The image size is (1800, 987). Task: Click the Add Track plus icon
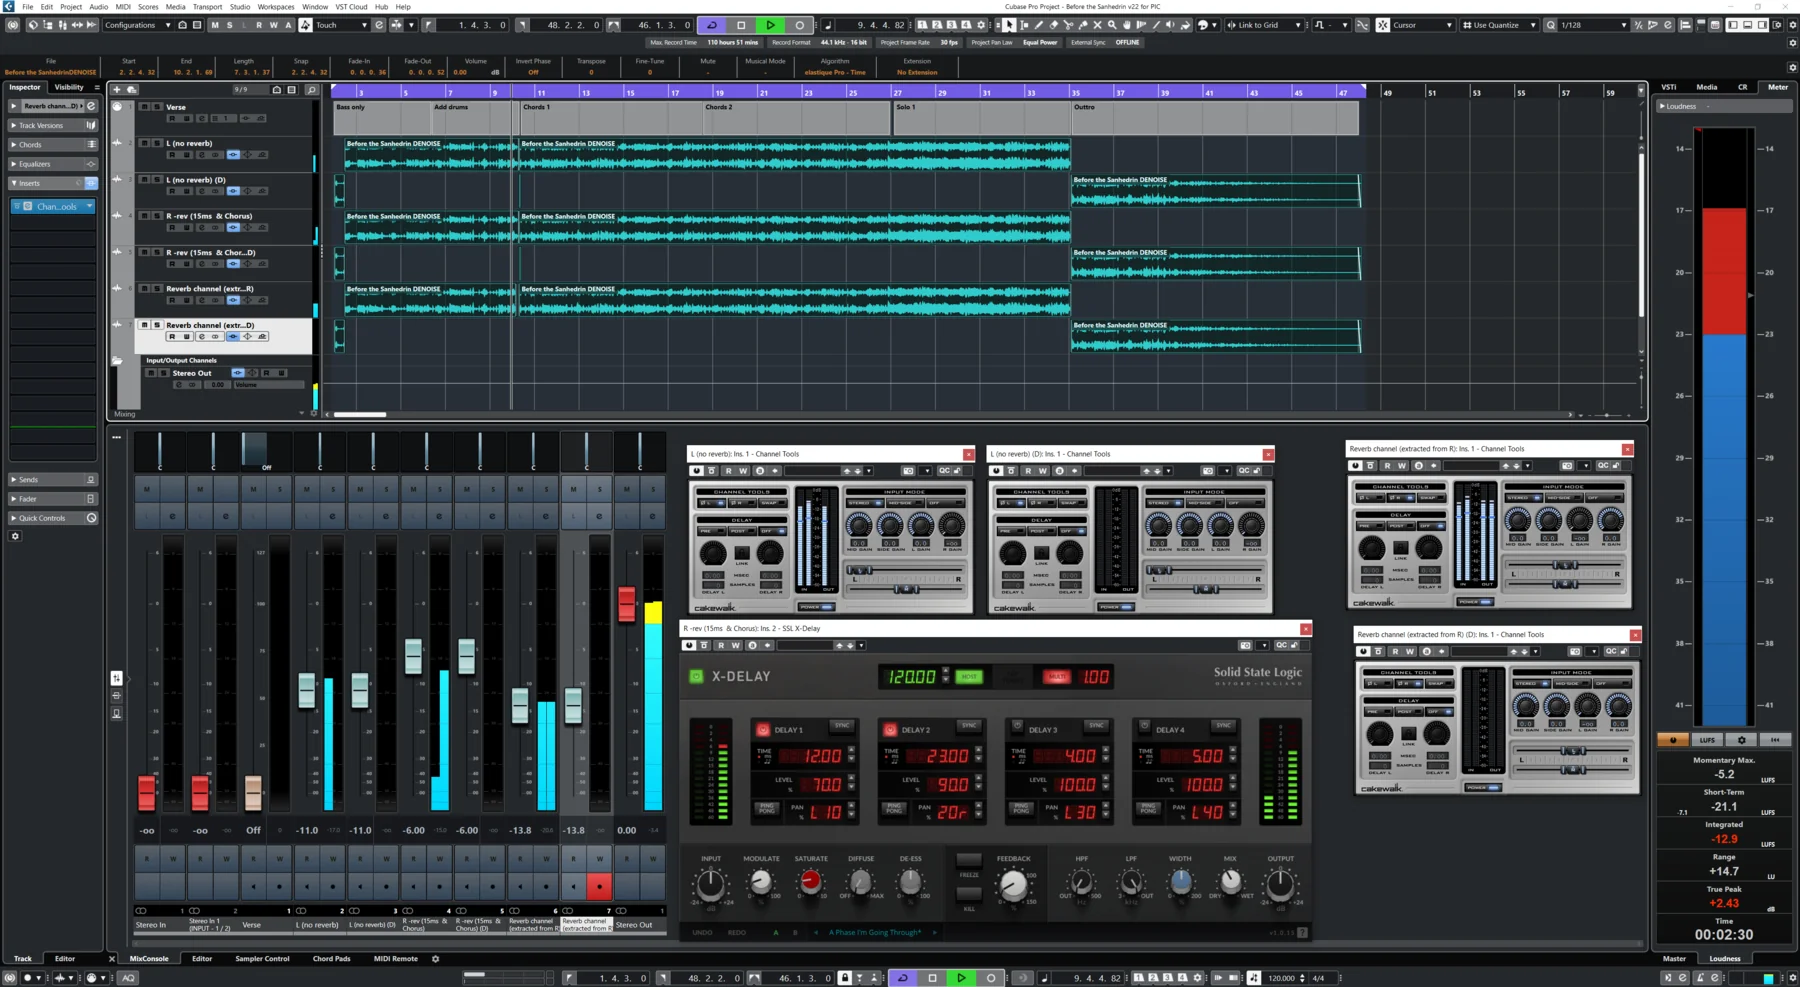[x=117, y=89]
